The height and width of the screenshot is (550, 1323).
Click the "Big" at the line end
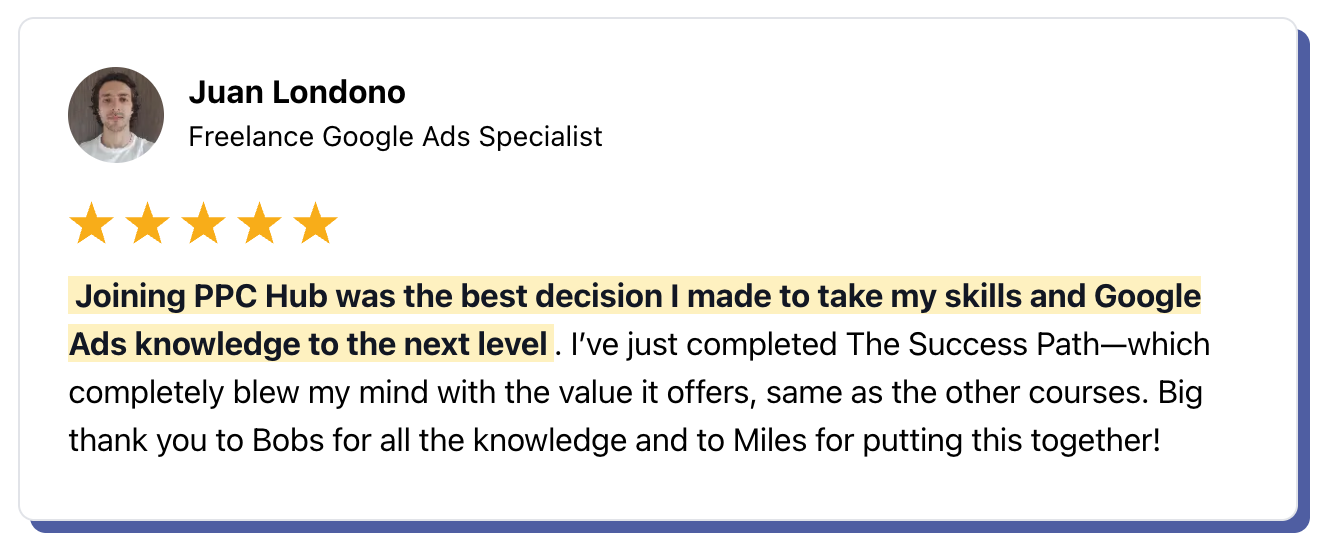click(x=1180, y=392)
